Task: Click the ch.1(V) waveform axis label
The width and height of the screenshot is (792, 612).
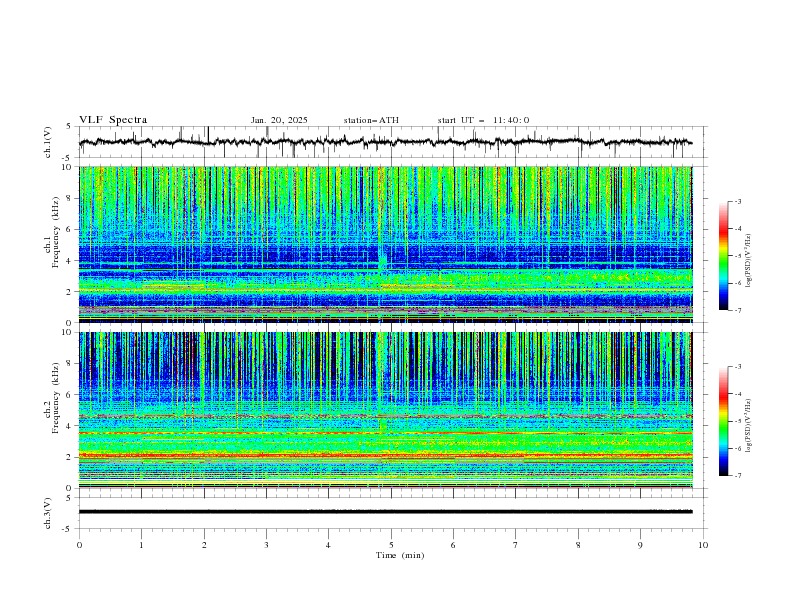Action: pos(48,142)
